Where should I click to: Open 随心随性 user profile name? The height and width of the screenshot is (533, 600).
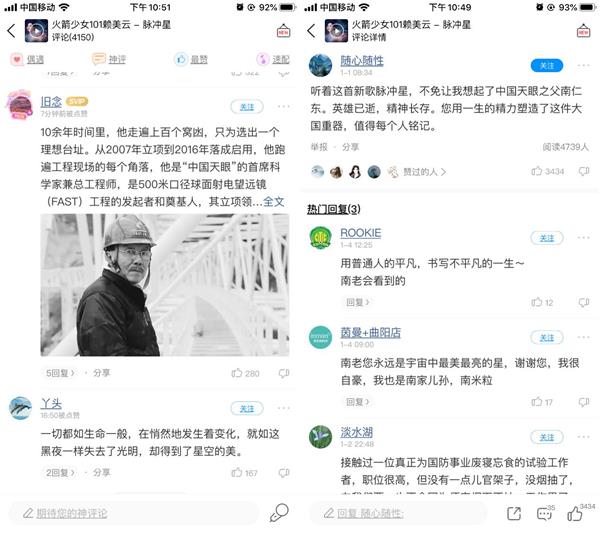click(x=362, y=60)
